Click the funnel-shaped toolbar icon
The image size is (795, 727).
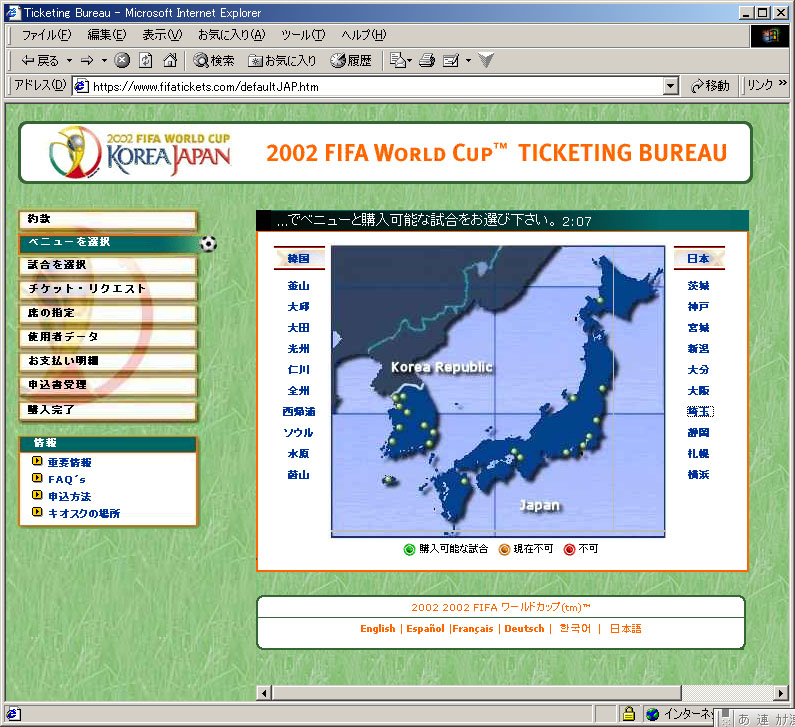(486, 61)
